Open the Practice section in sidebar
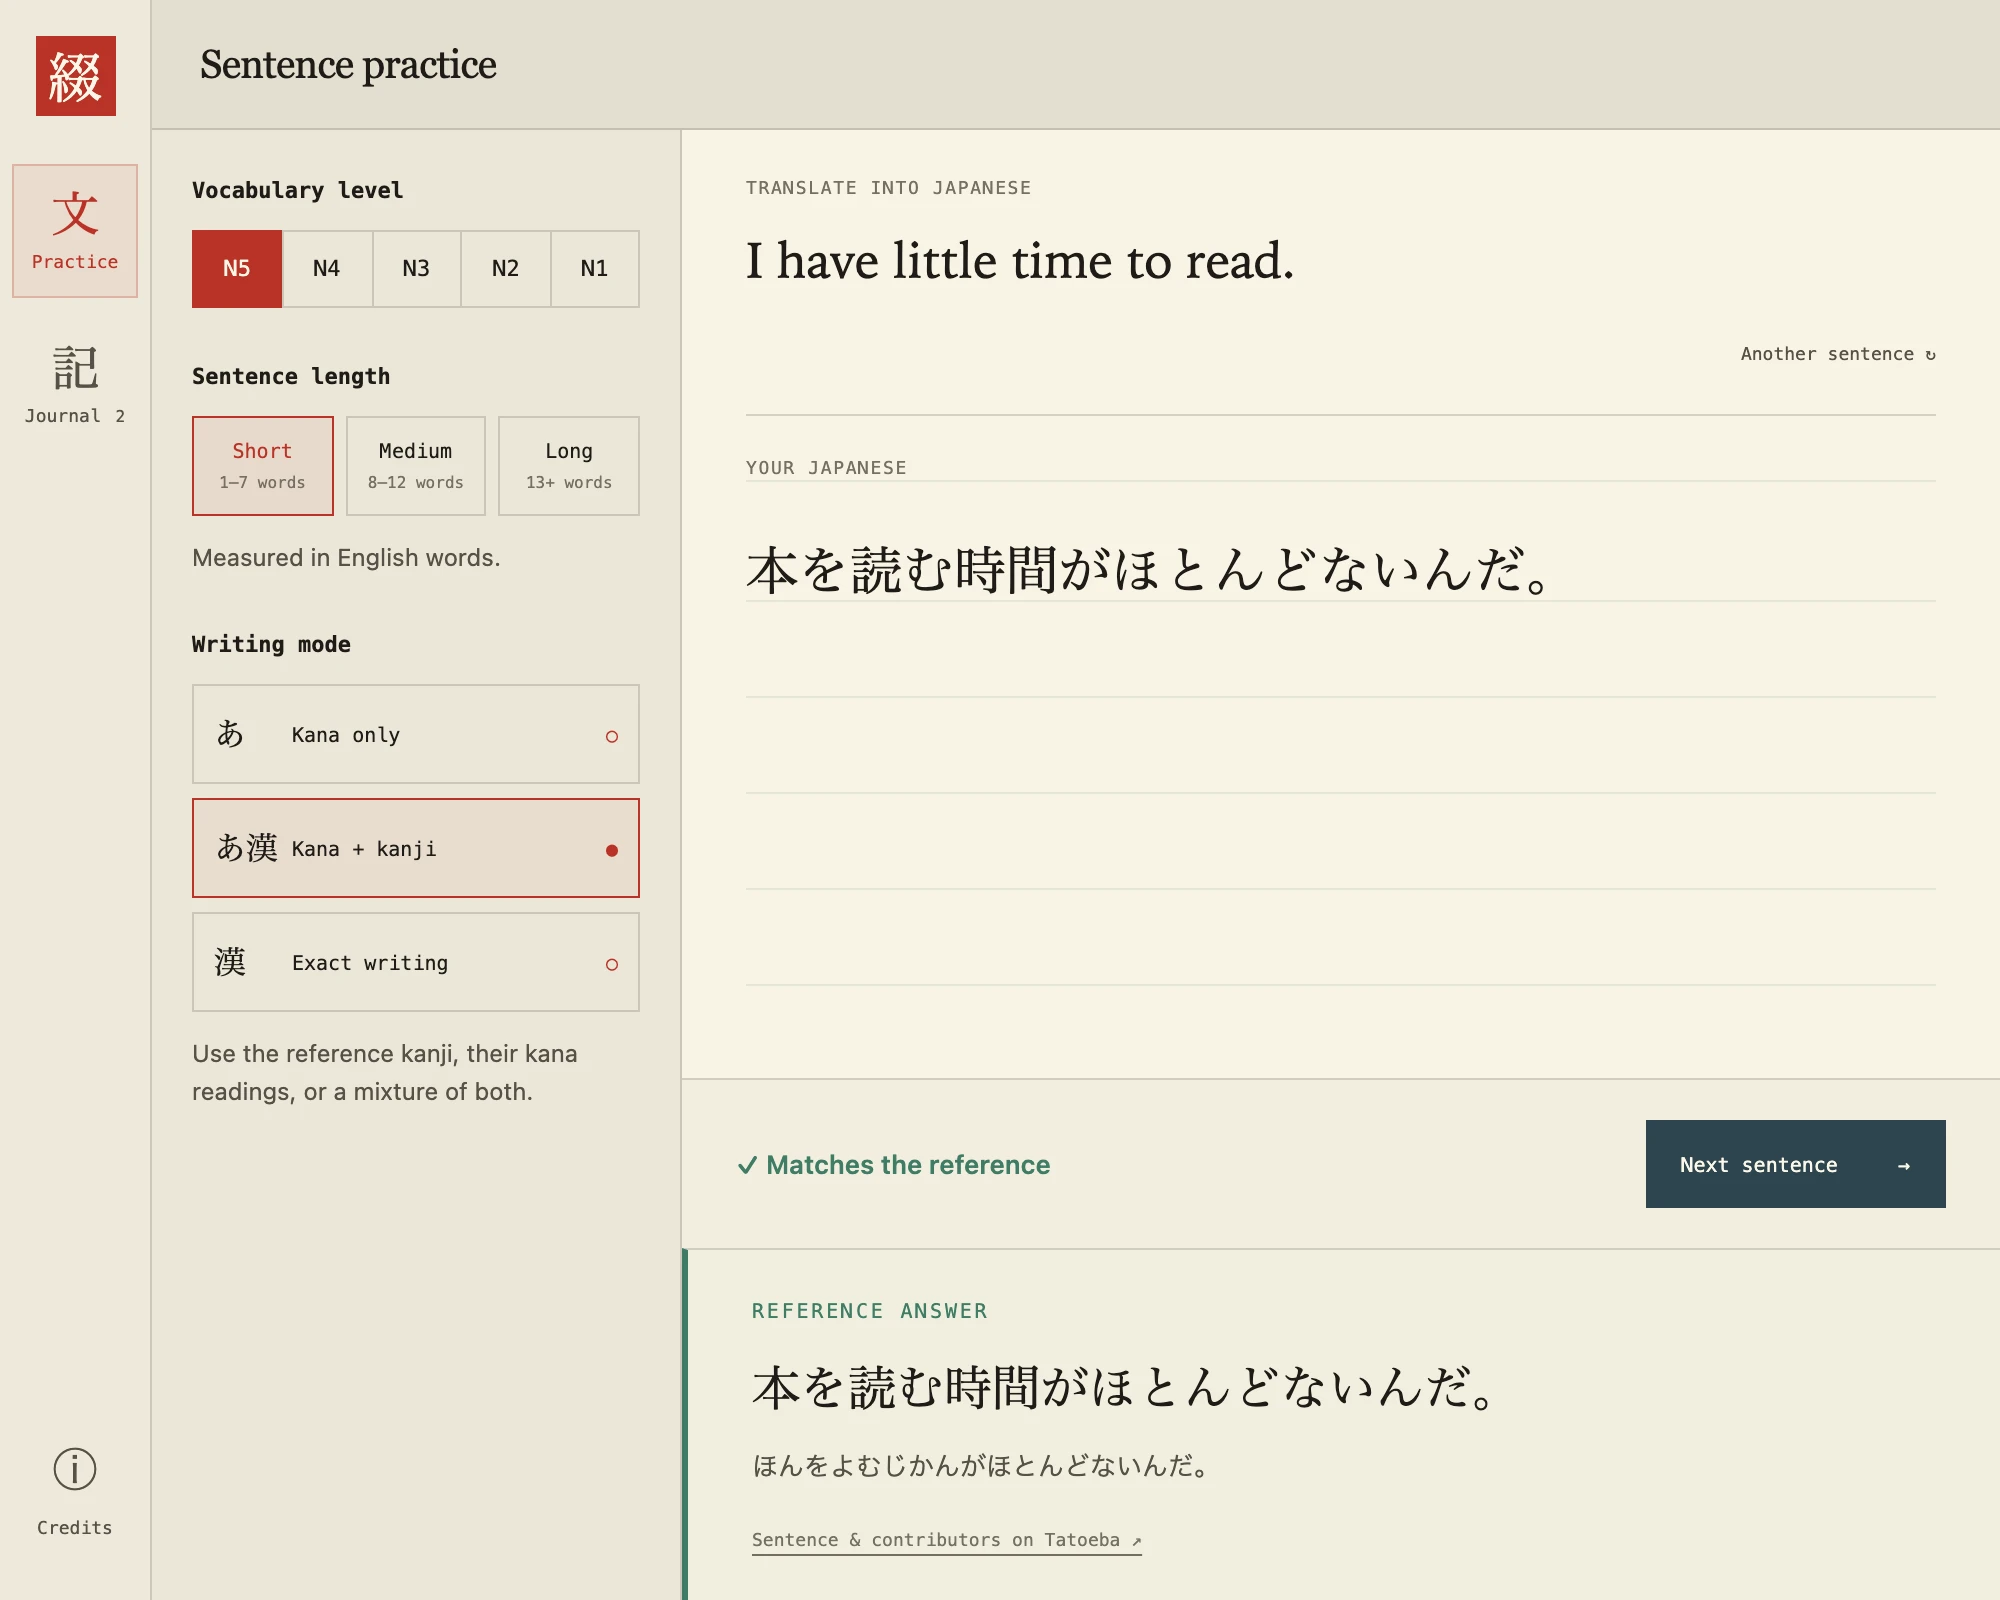Viewport: 2000px width, 1600px height. pos(75,231)
